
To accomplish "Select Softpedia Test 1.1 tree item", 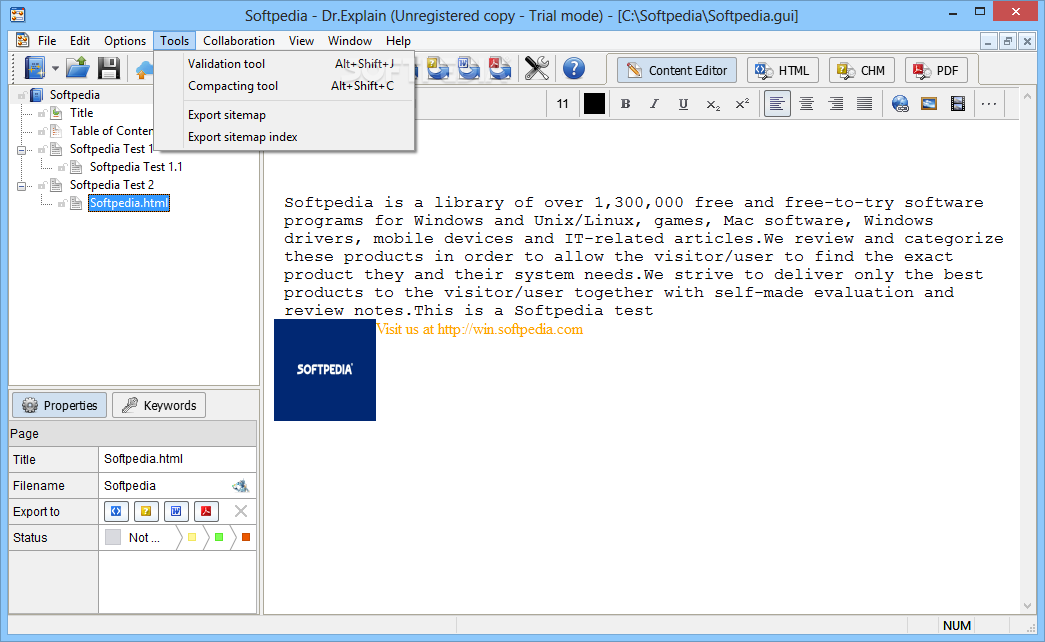I will pos(136,167).
